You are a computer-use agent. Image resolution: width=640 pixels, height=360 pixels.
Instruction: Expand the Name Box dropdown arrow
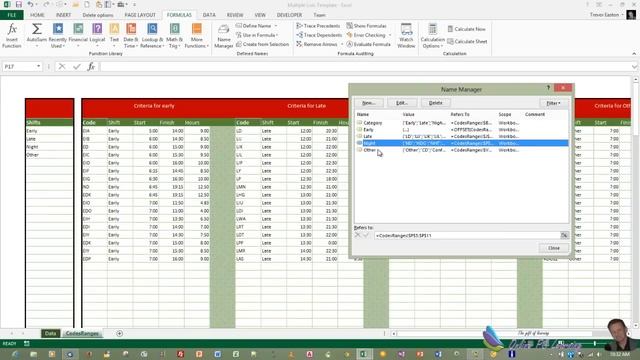click(38, 66)
